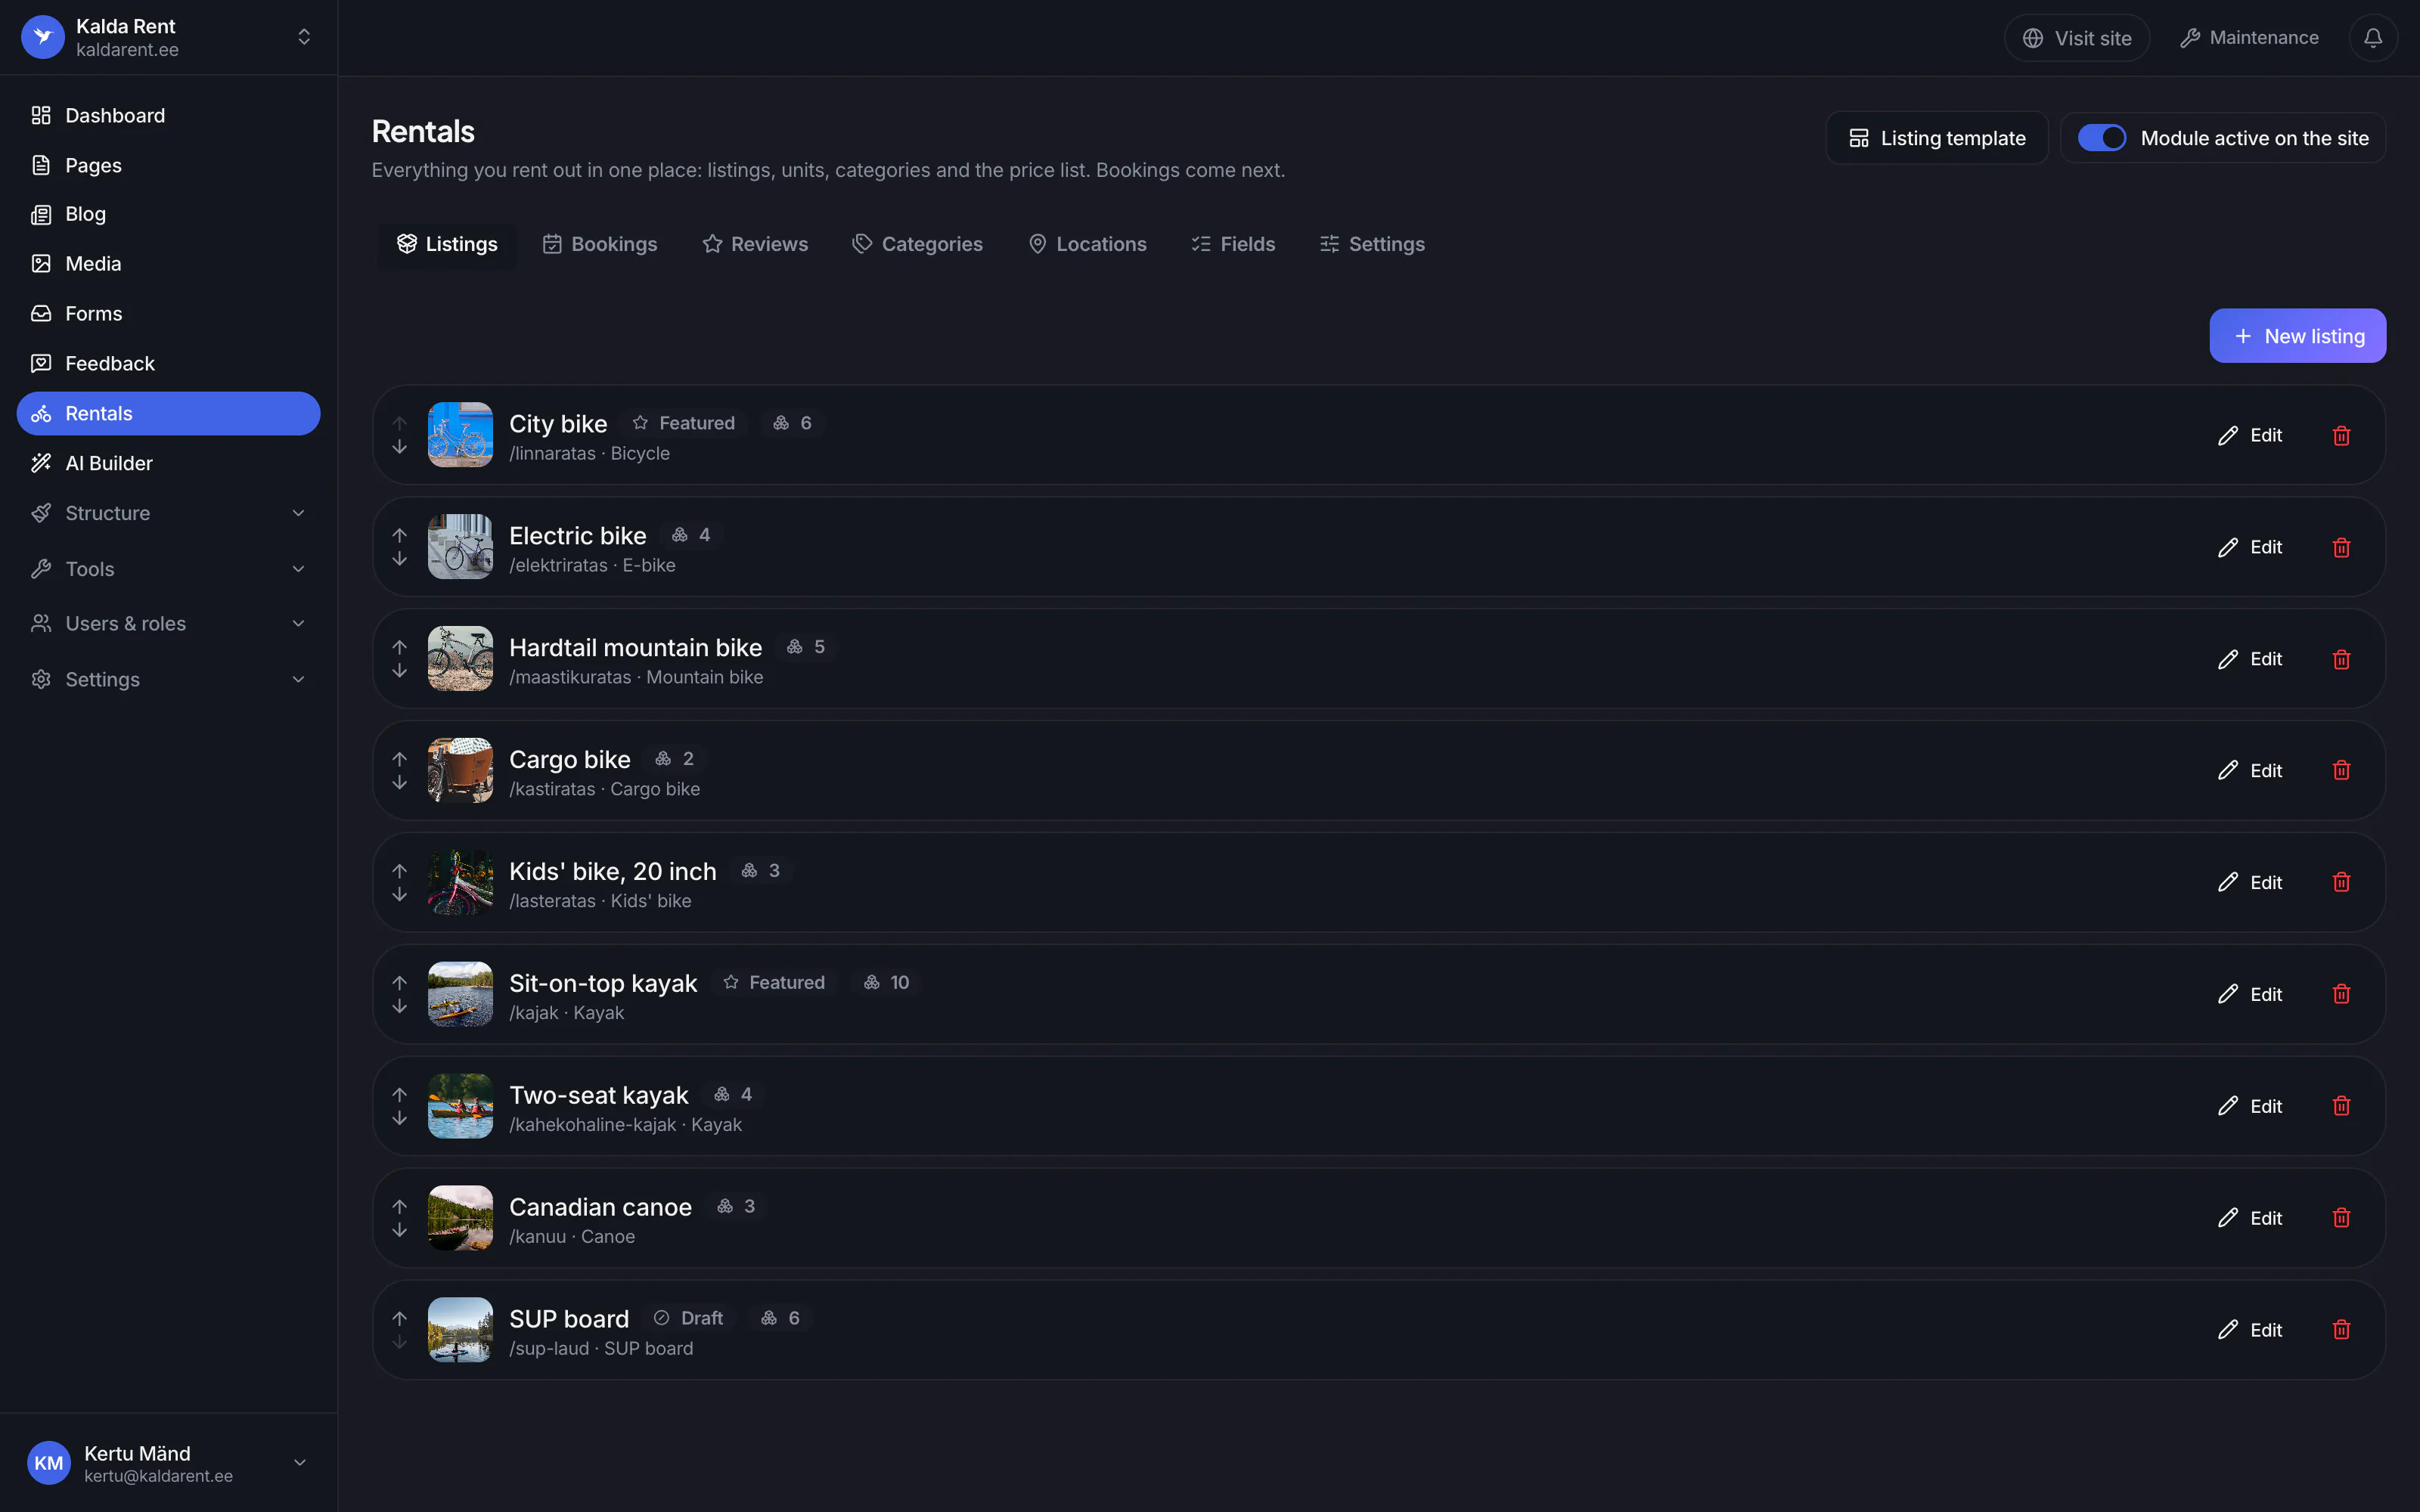
Task: Move Hardtail mountain bike down
Action: click(399, 671)
